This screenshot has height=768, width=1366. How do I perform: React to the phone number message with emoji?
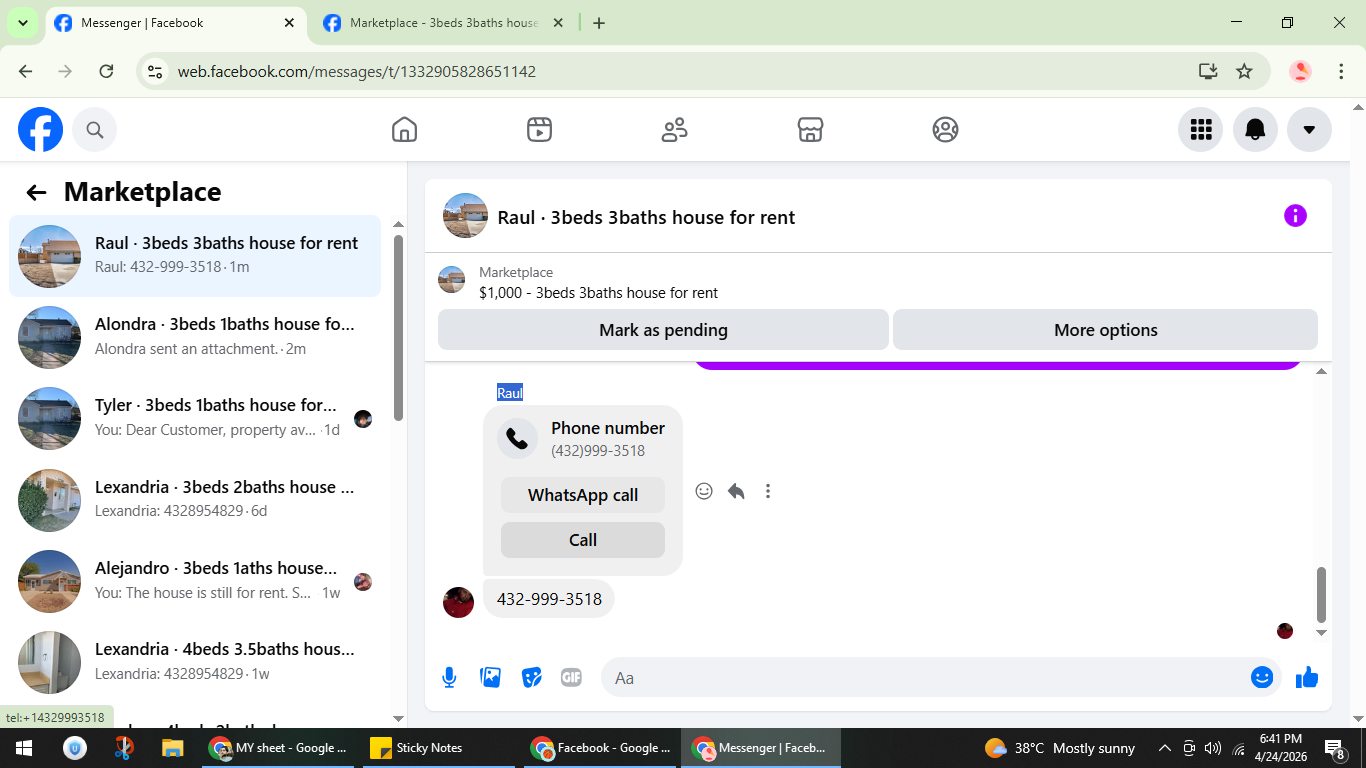tap(704, 491)
